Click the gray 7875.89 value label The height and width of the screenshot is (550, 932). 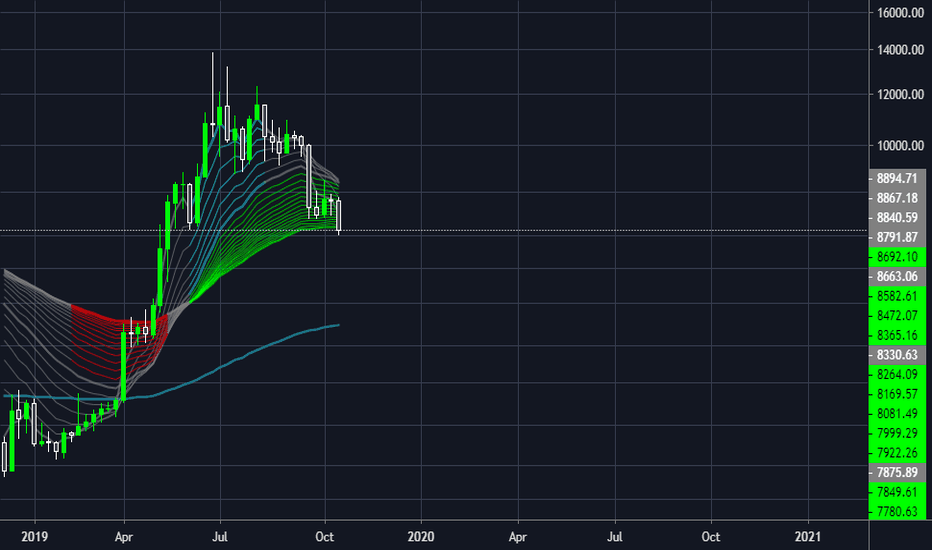pyautogui.click(x=897, y=473)
